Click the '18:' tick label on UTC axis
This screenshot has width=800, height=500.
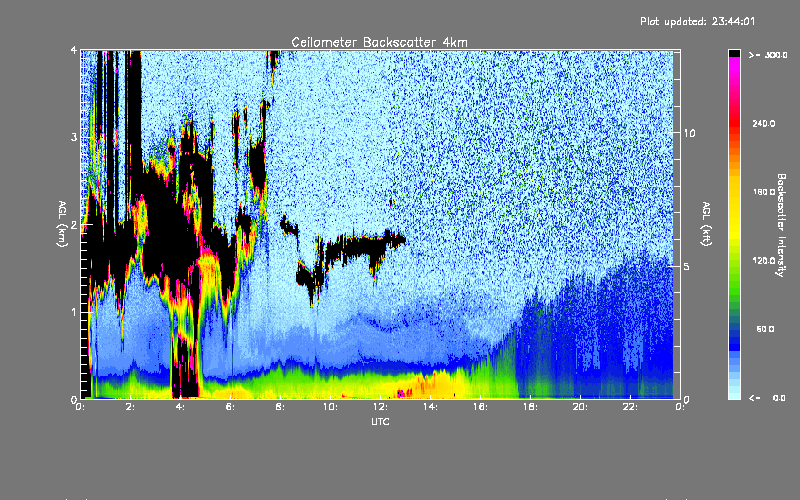[530, 407]
